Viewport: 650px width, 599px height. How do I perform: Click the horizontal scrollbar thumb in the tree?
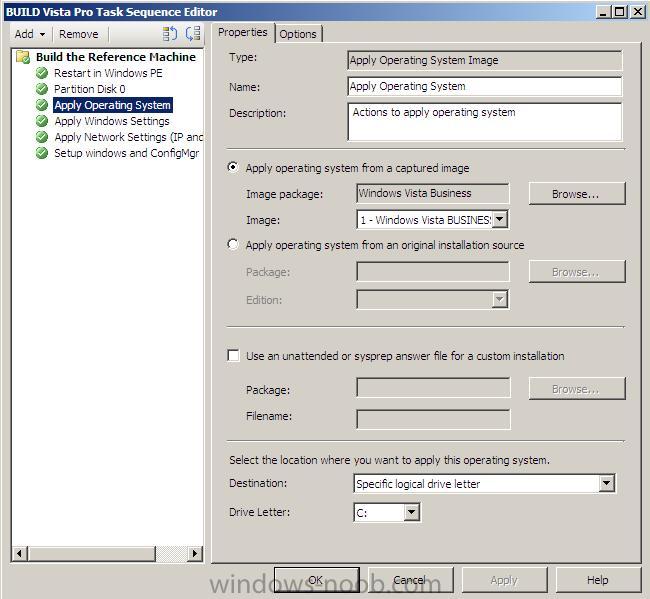[92, 553]
